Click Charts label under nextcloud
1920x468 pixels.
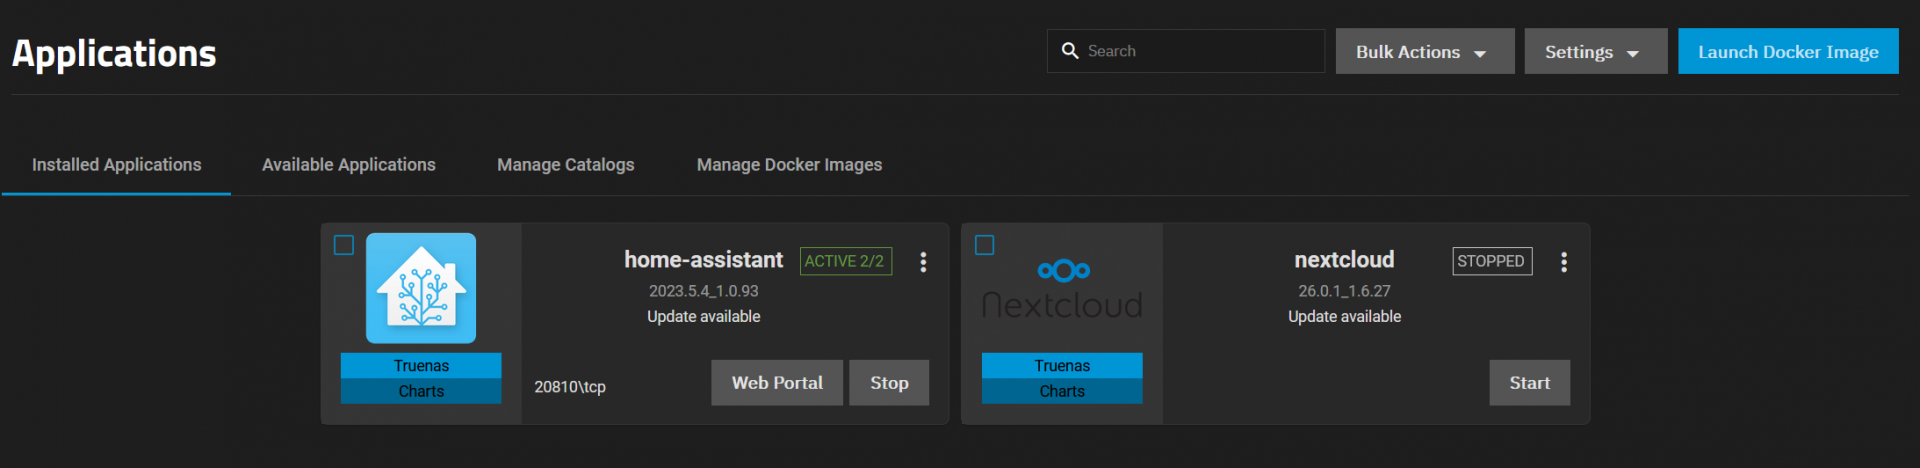point(1062,391)
